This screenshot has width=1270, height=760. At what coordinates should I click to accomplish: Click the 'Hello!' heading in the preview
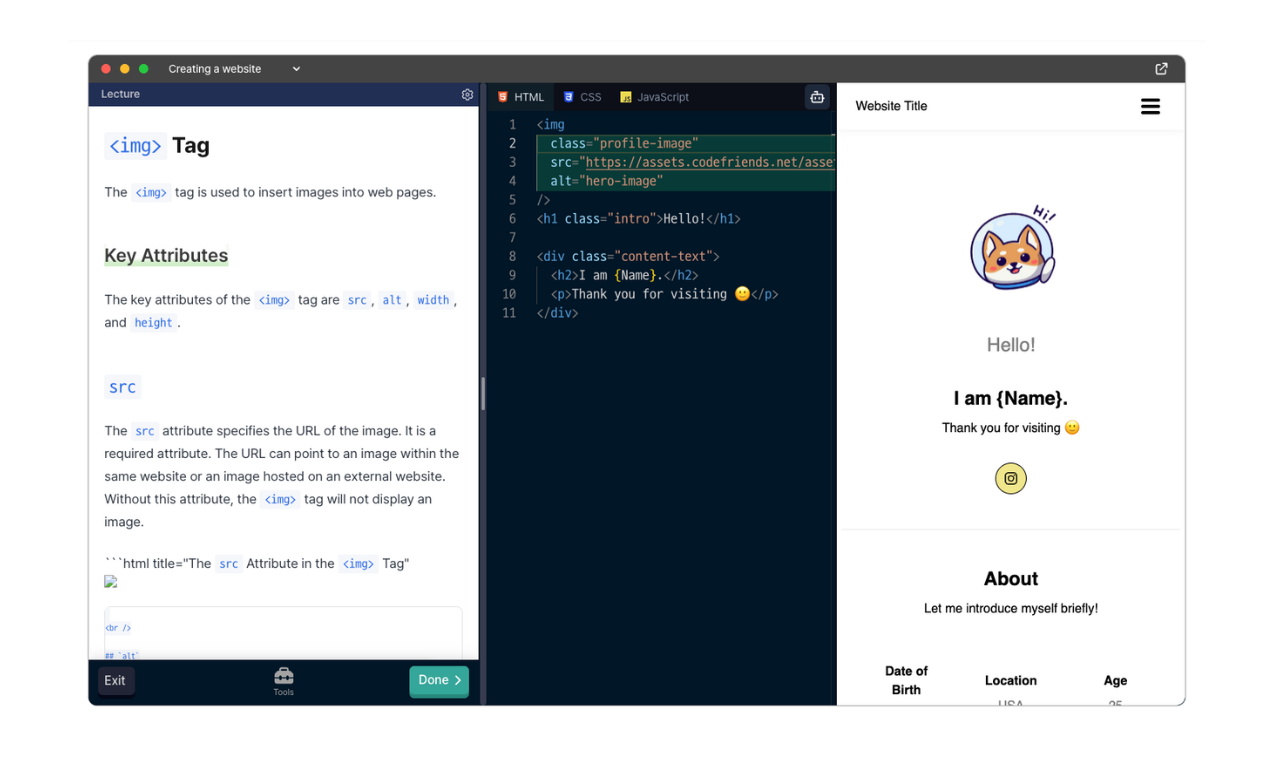point(1011,345)
